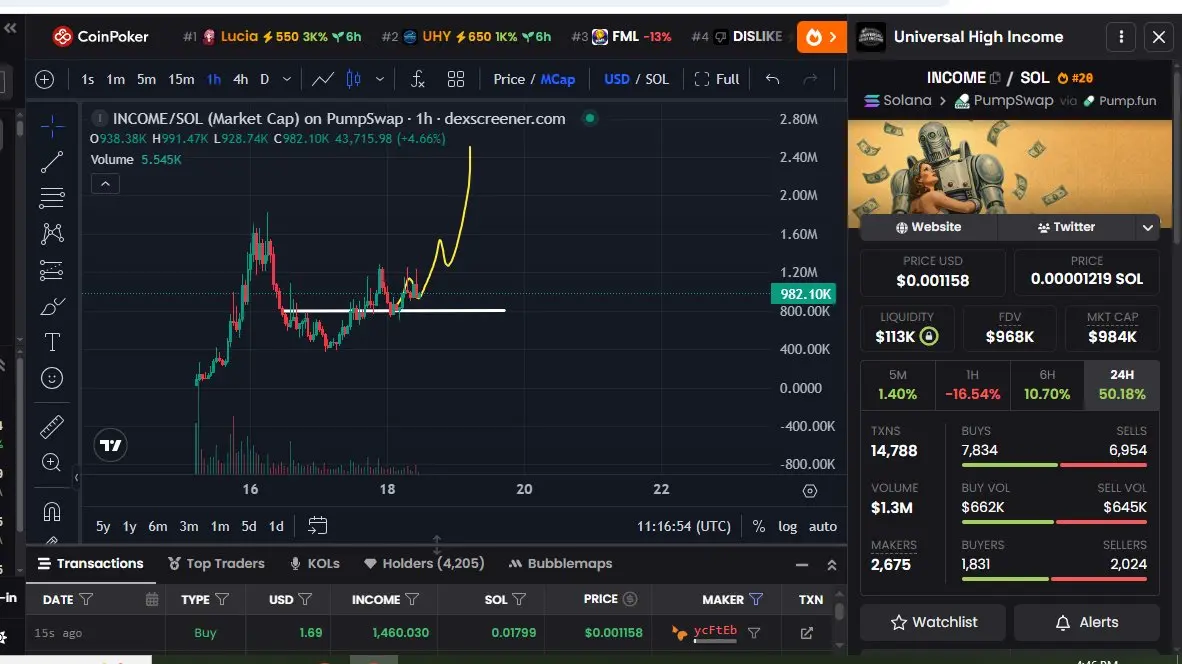
Task: Switch to KOLs tab
Action: pyautogui.click(x=315, y=564)
